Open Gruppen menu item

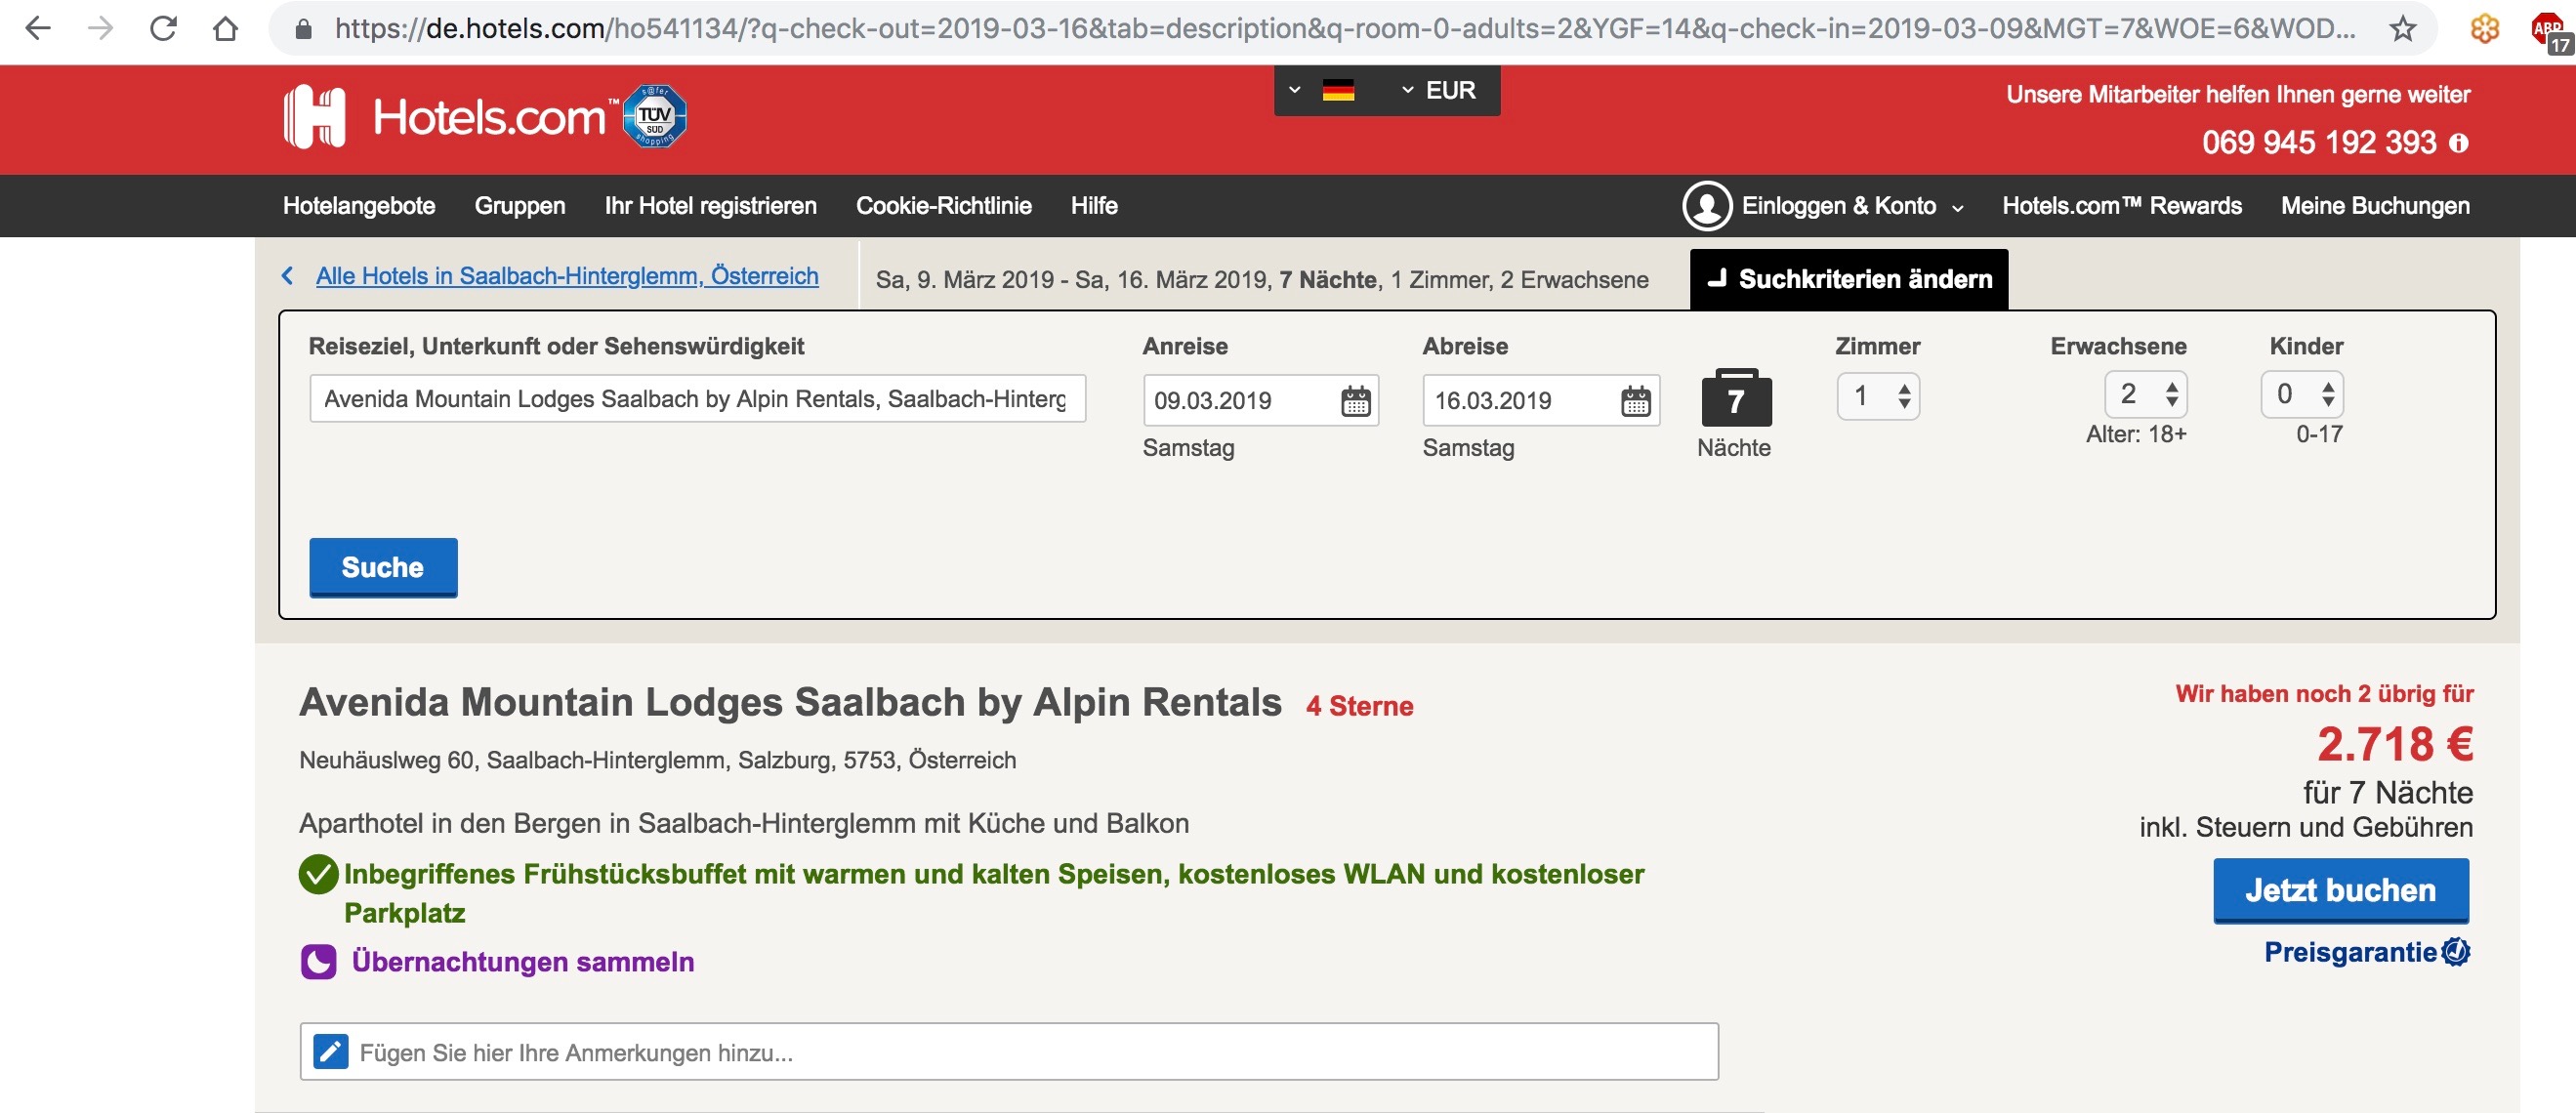pyautogui.click(x=520, y=206)
